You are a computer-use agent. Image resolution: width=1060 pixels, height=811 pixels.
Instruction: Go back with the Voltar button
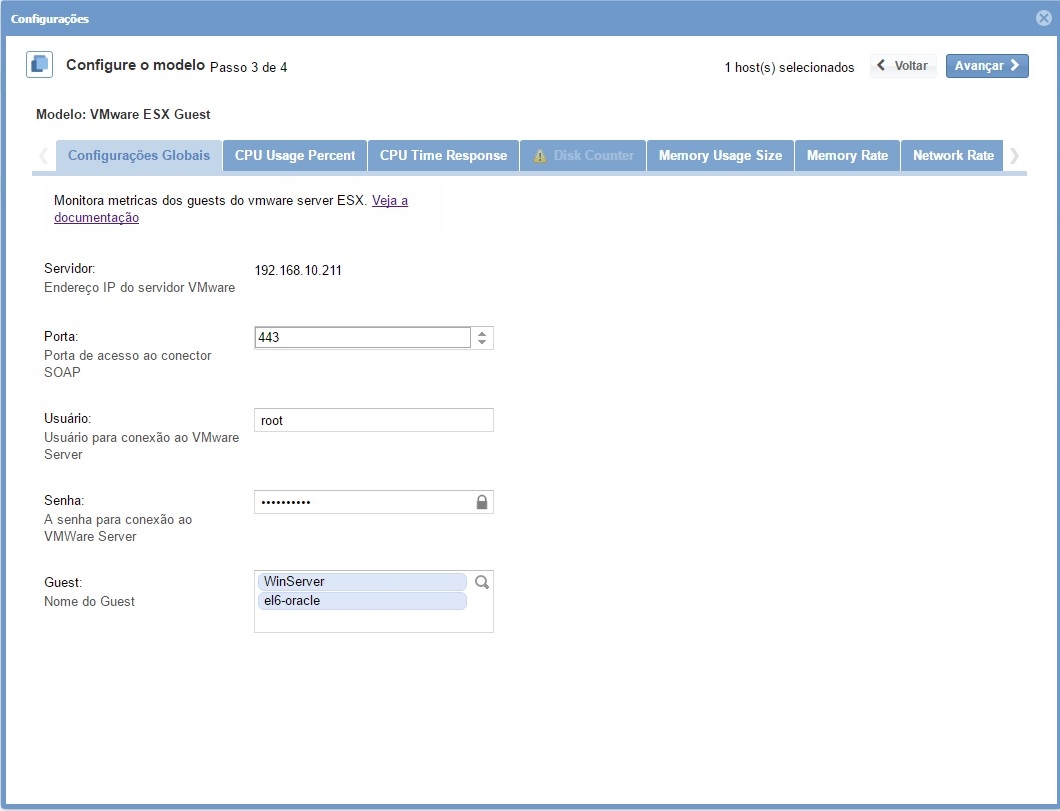(903, 66)
